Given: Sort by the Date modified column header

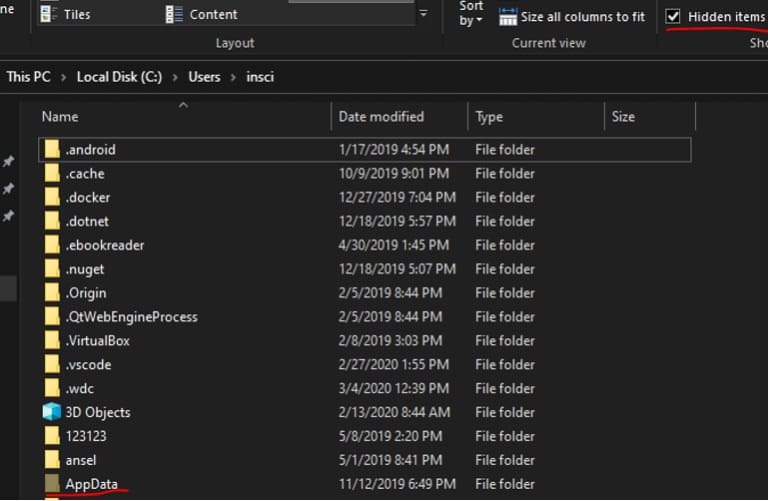Looking at the screenshot, I should click(x=381, y=117).
